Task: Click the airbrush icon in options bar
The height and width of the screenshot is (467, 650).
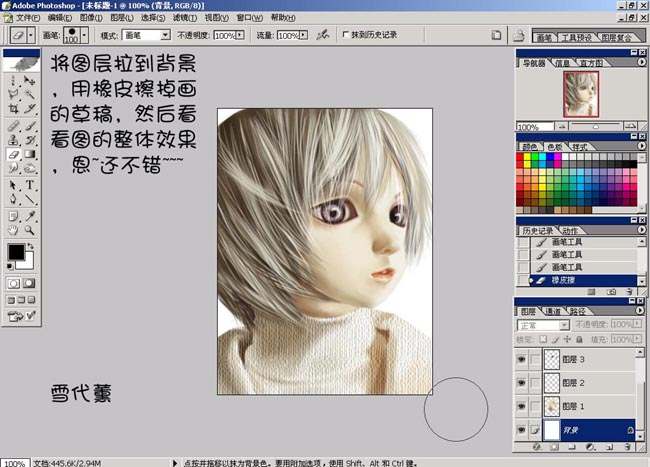Action: pyautogui.click(x=323, y=35)
